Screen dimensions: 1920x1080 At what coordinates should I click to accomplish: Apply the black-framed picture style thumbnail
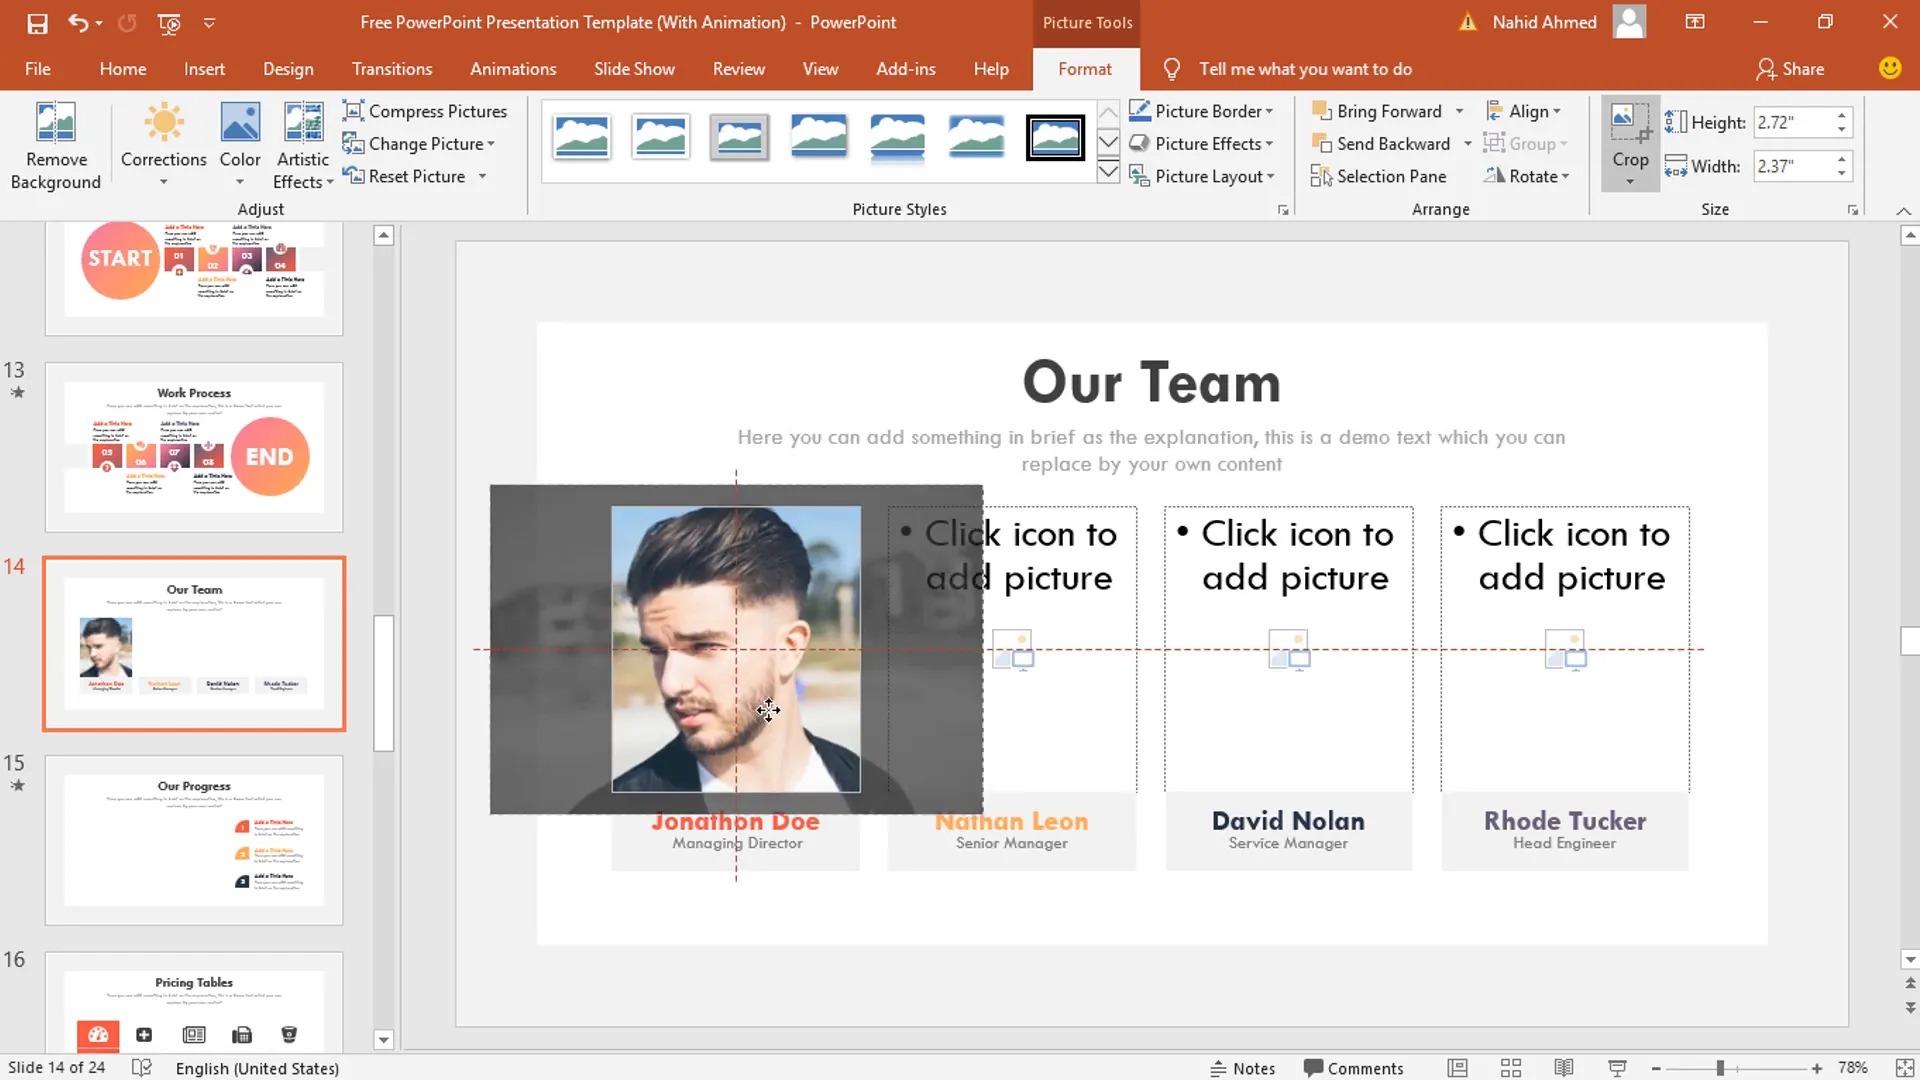1055,137
